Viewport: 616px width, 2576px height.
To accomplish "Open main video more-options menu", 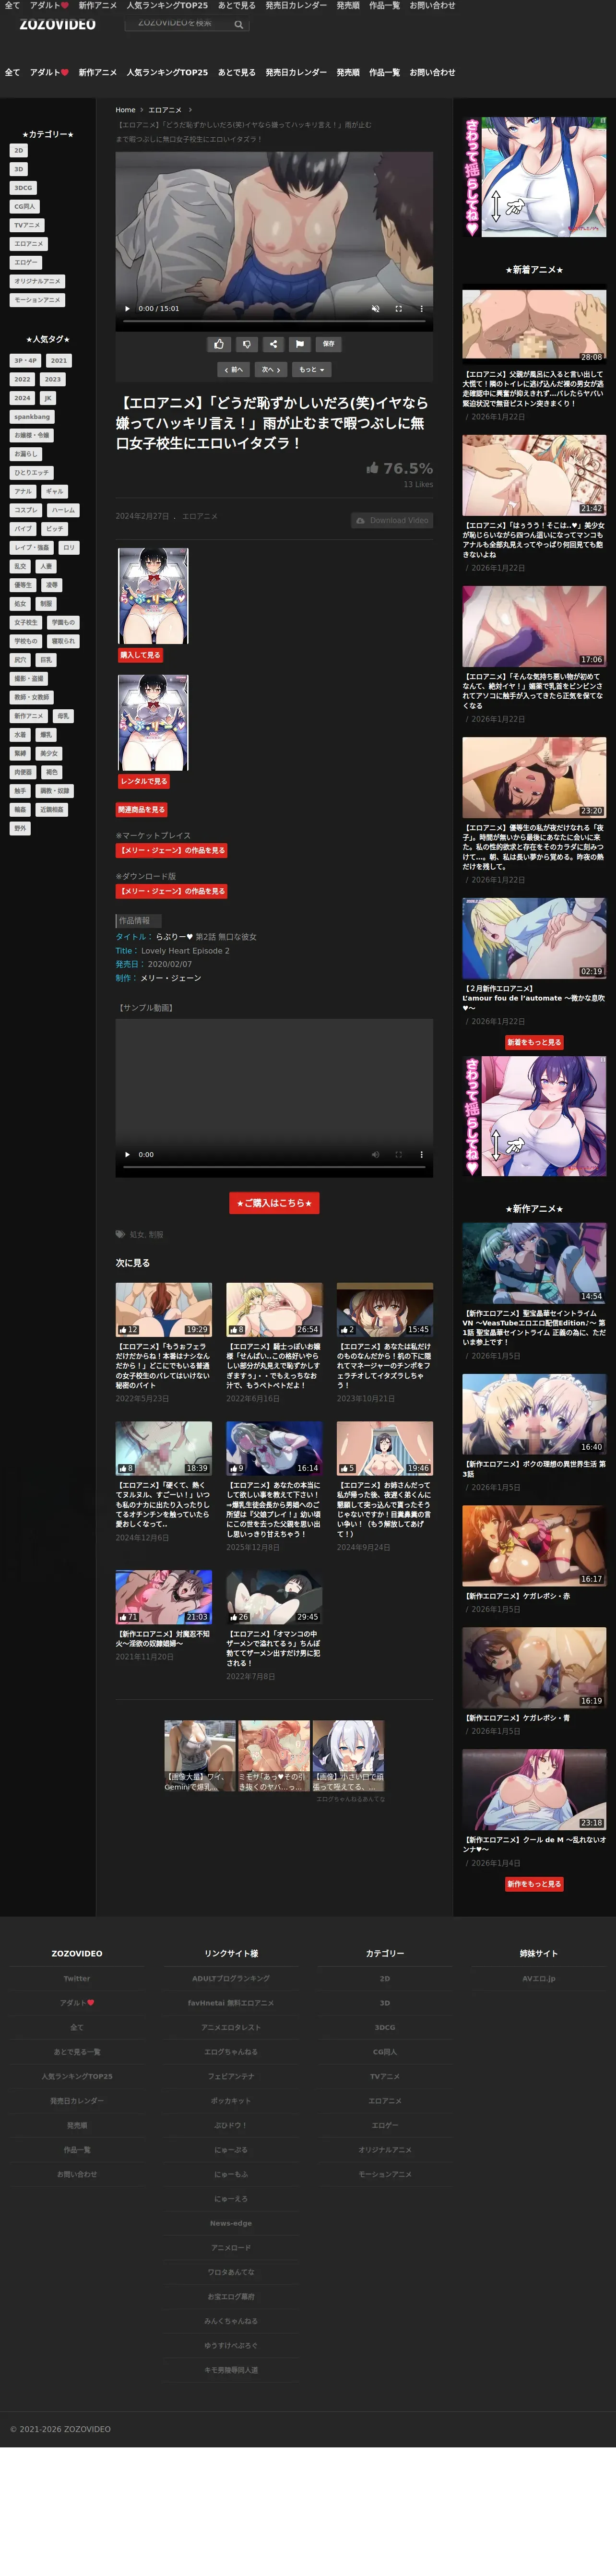I will (x=421, y=309).
